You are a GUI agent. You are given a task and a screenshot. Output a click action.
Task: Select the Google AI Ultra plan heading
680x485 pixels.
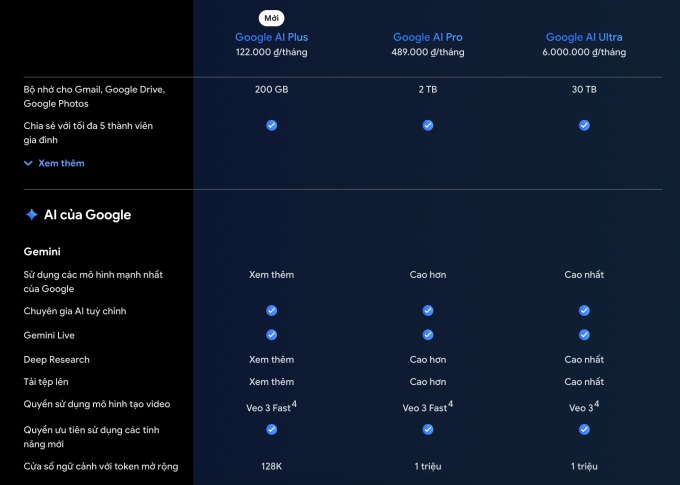(x=584, y=38)
